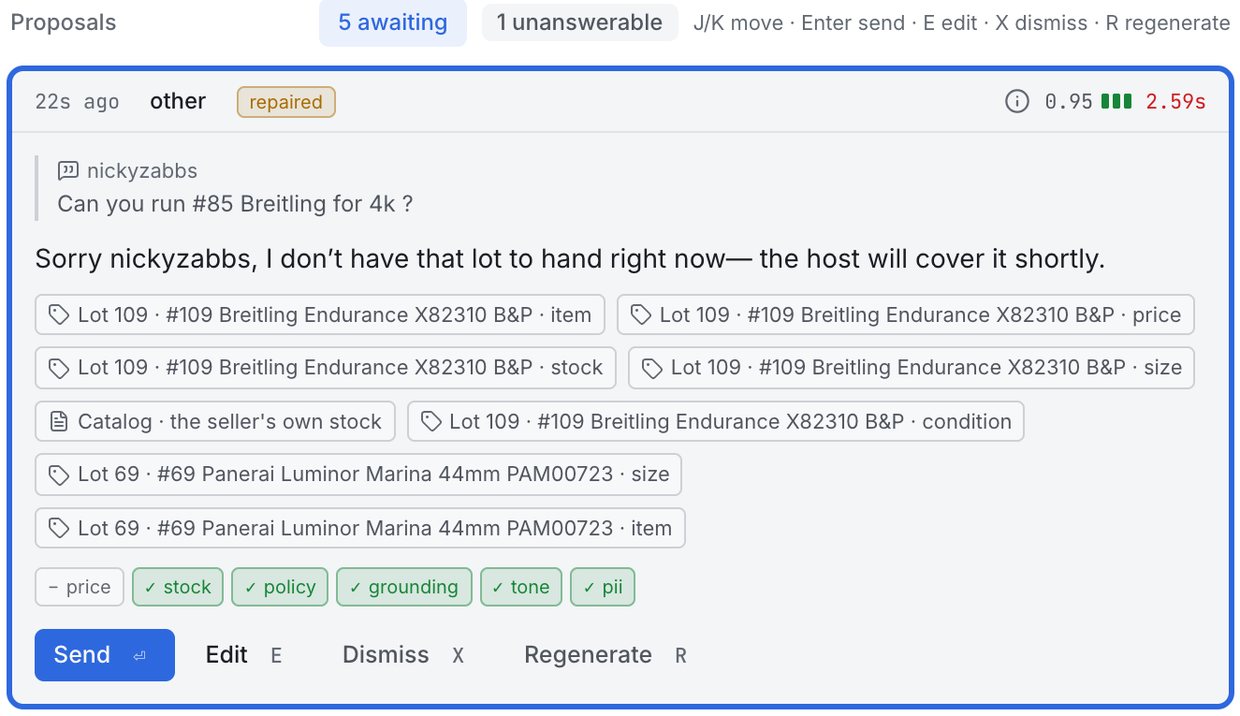Image resolution: width=1240 pixels, height=716 pixels.
Task: Regenerate the proposal
Action: [605, 655]
